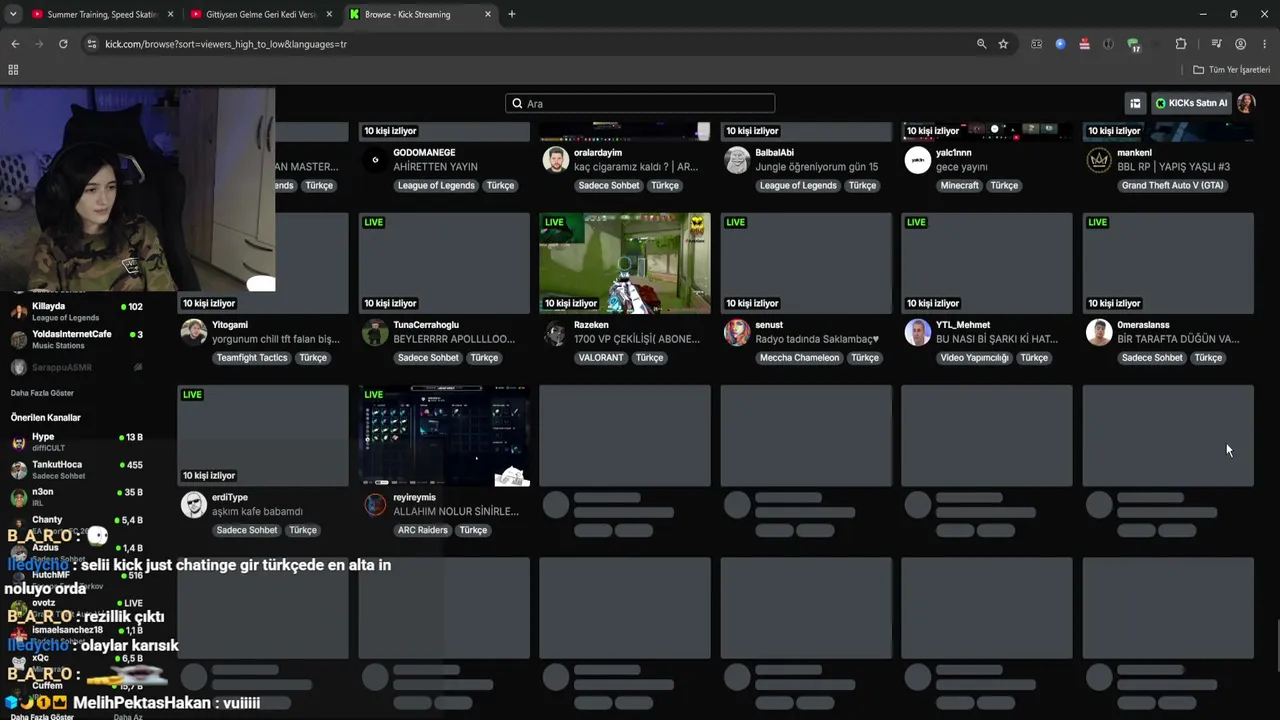This screenshot has height=720, width=1280.
Task: Bookmark this page with the star icon
Action: 1003,44
